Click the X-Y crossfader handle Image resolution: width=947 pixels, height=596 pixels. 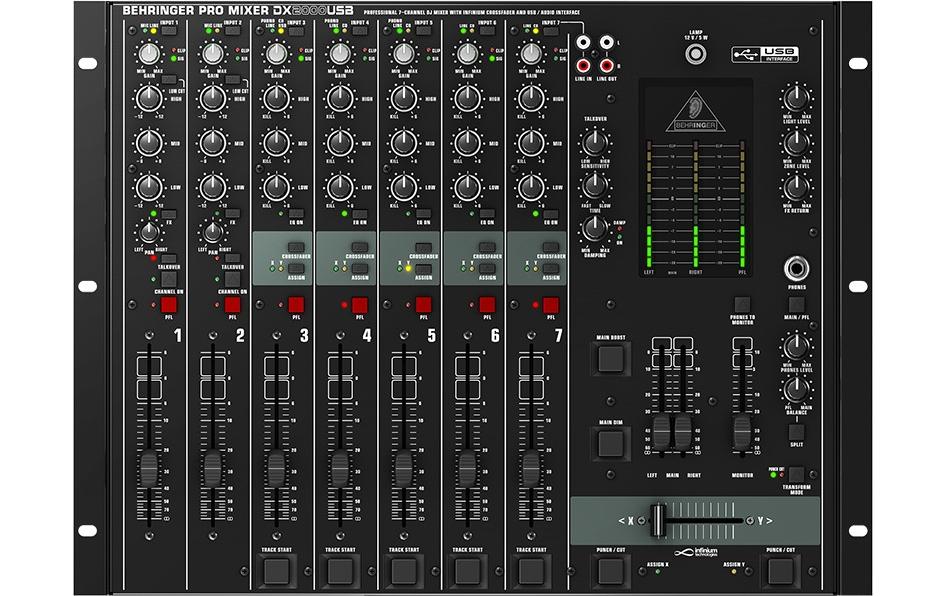click(x=658, y=520)
